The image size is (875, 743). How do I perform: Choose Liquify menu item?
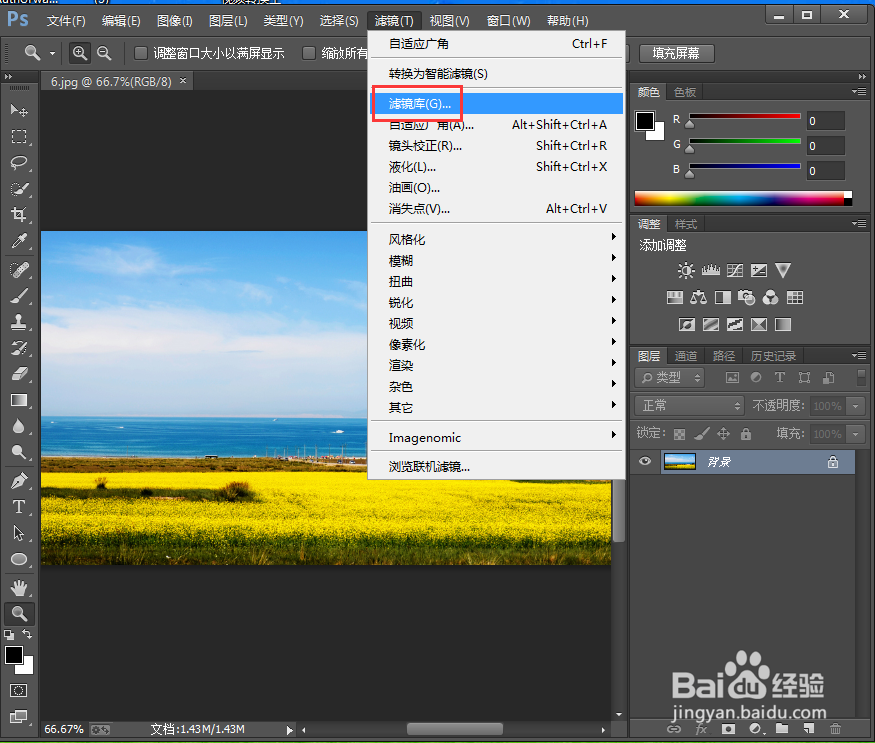click(496, 167)
